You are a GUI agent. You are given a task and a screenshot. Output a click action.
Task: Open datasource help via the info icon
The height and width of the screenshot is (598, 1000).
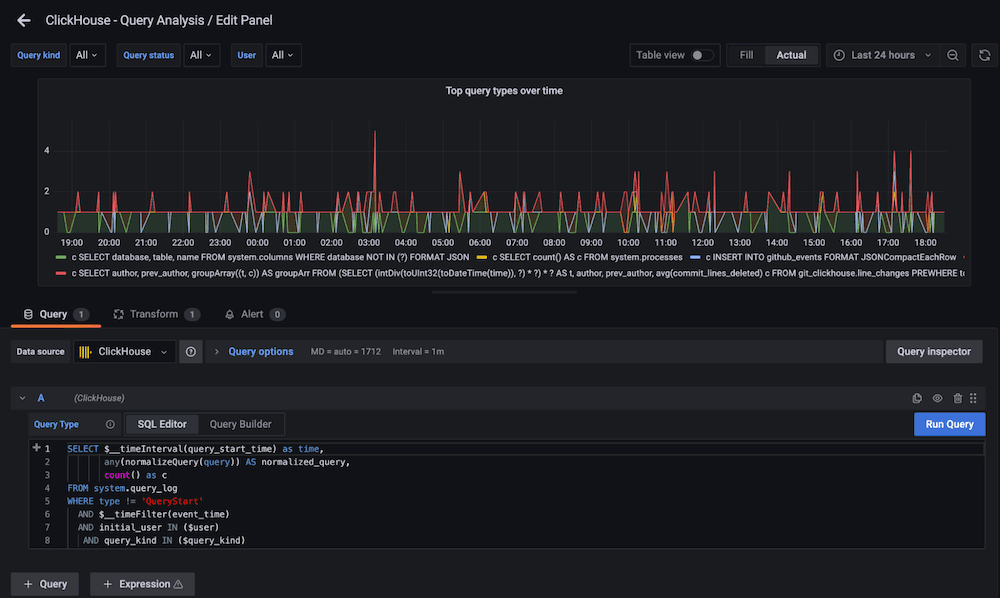point(191,351)
